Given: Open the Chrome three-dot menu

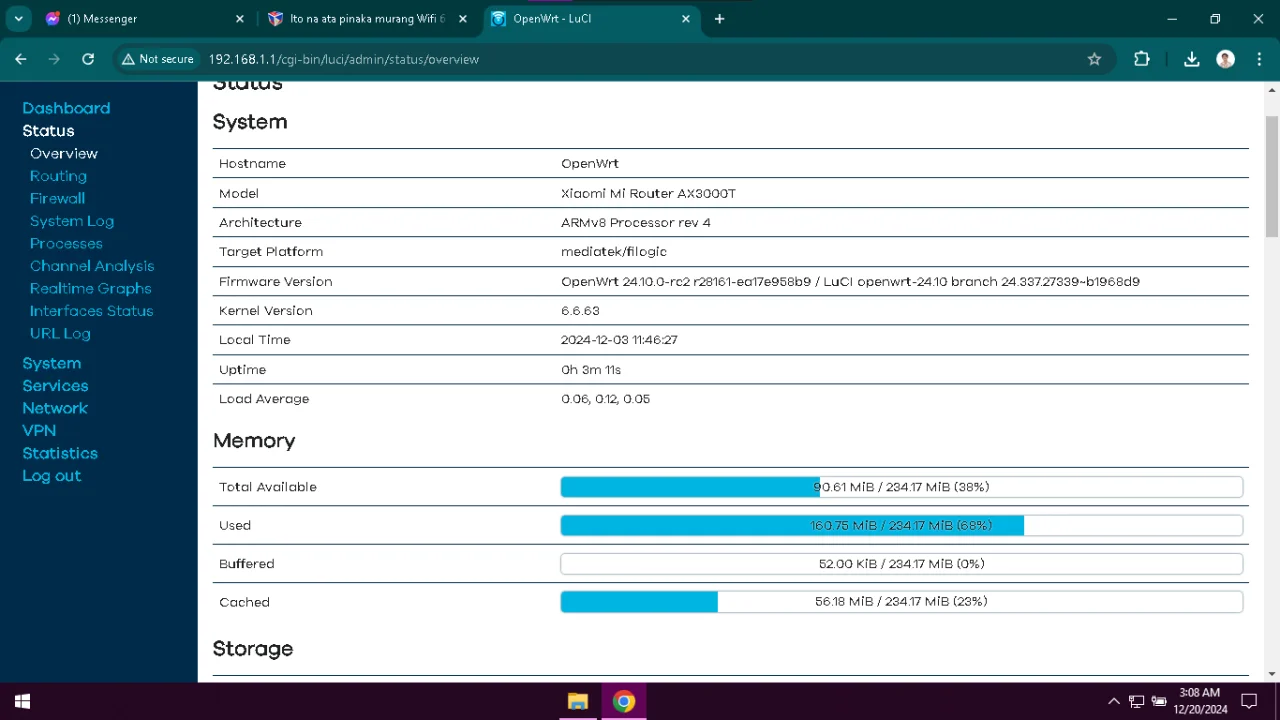Looking at the screenshot, I should click(x=1258, y=59).
